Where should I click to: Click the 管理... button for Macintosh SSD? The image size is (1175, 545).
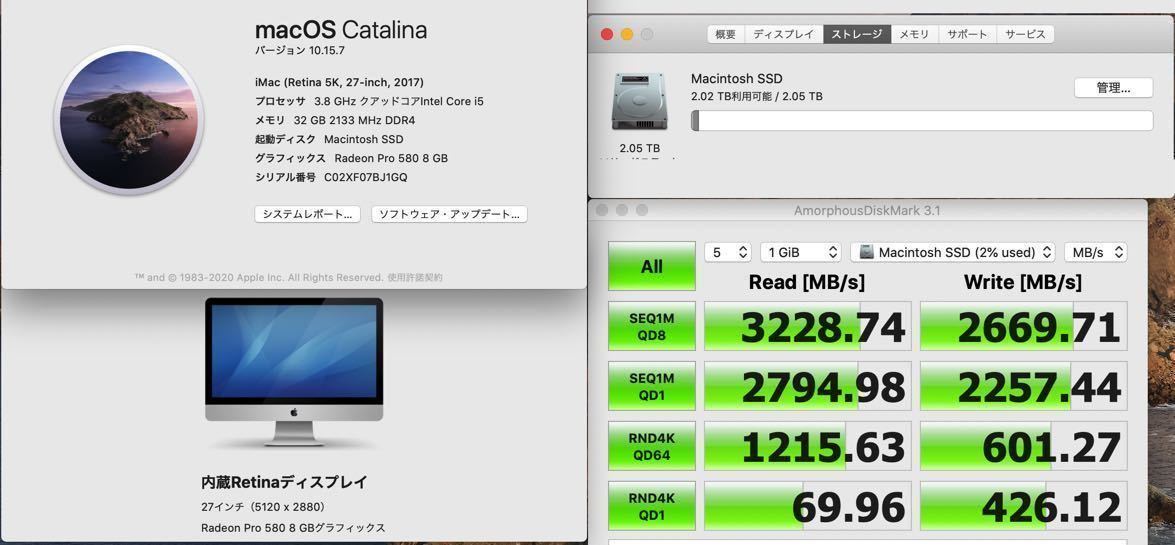1114,88
